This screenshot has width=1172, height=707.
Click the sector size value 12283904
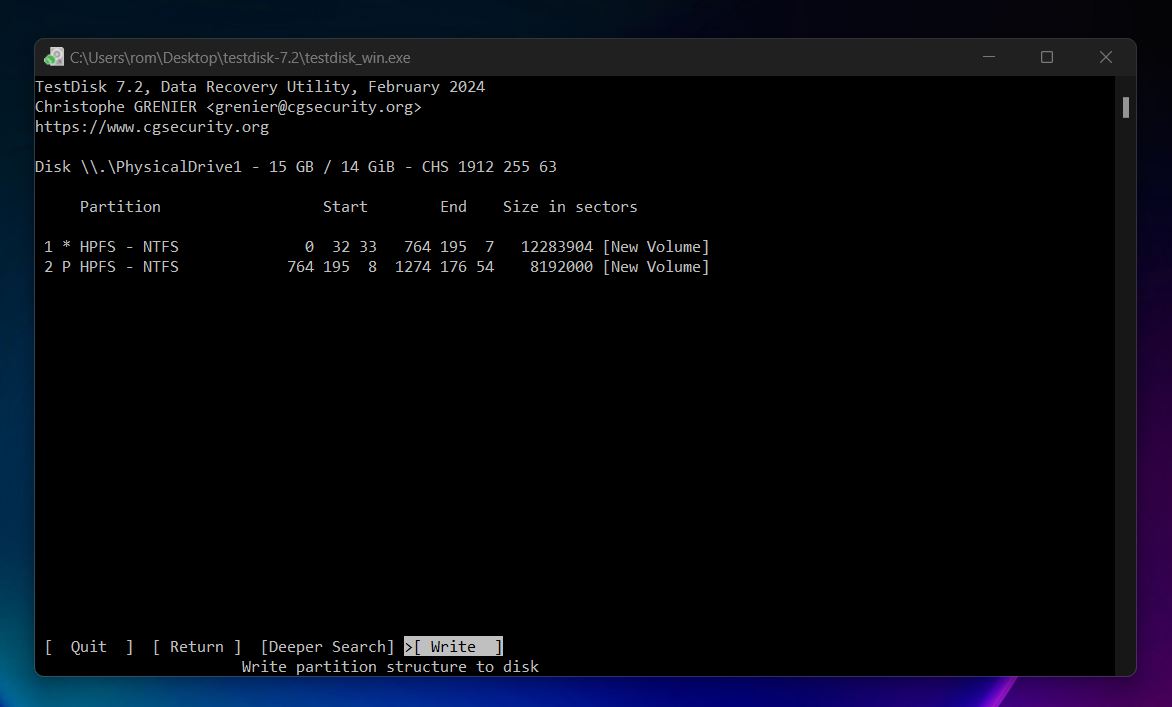pyautogui.click(x=557, y=247)
